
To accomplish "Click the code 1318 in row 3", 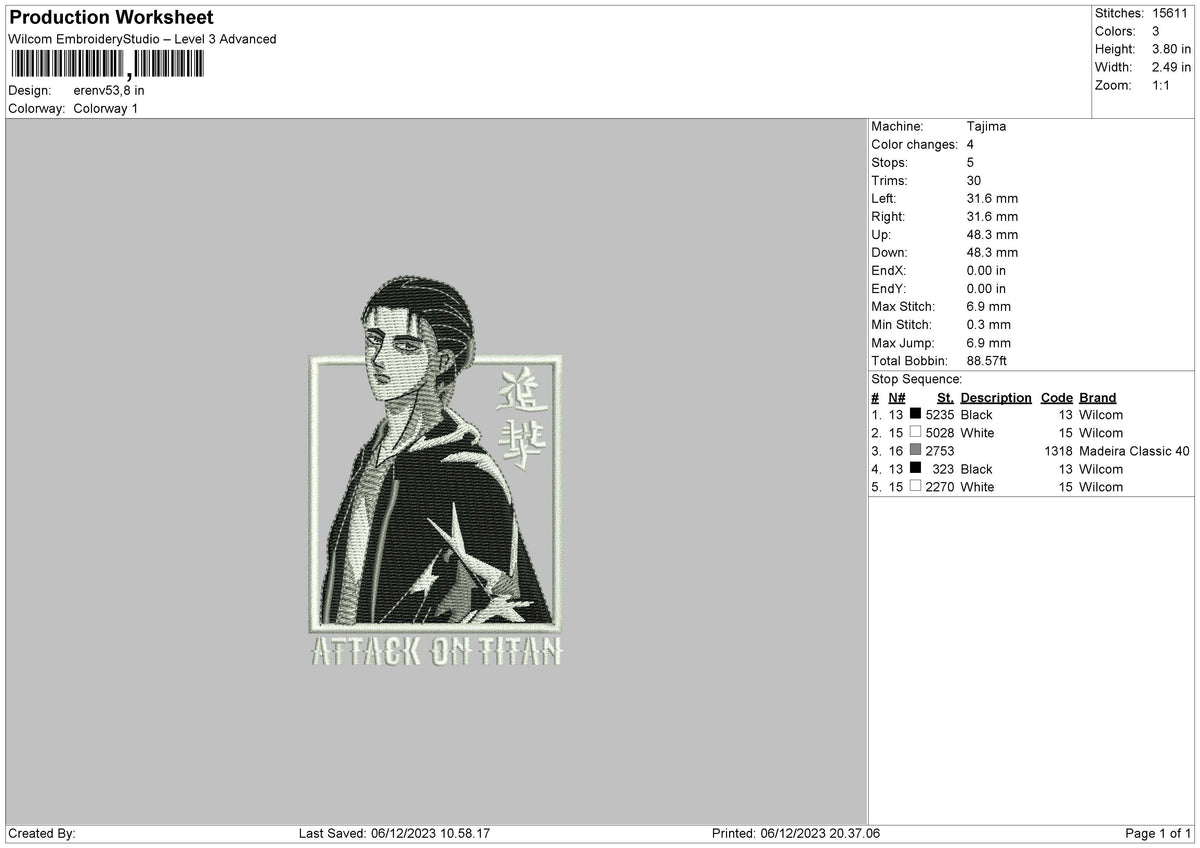I will pyautogui.click(x=1058, y=451).
